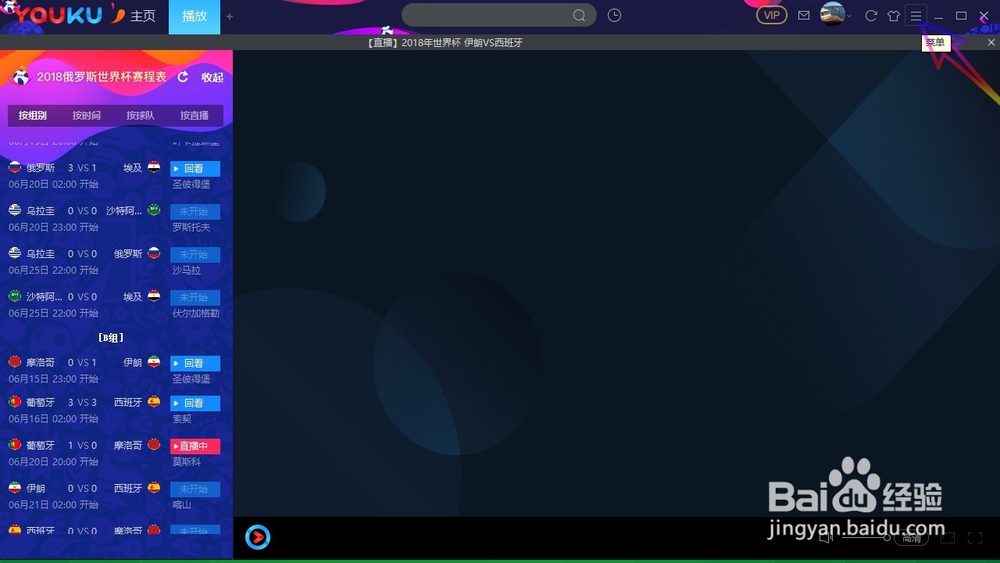
Task: Add a new tab with plus icon
Action: tap(230, 17)
